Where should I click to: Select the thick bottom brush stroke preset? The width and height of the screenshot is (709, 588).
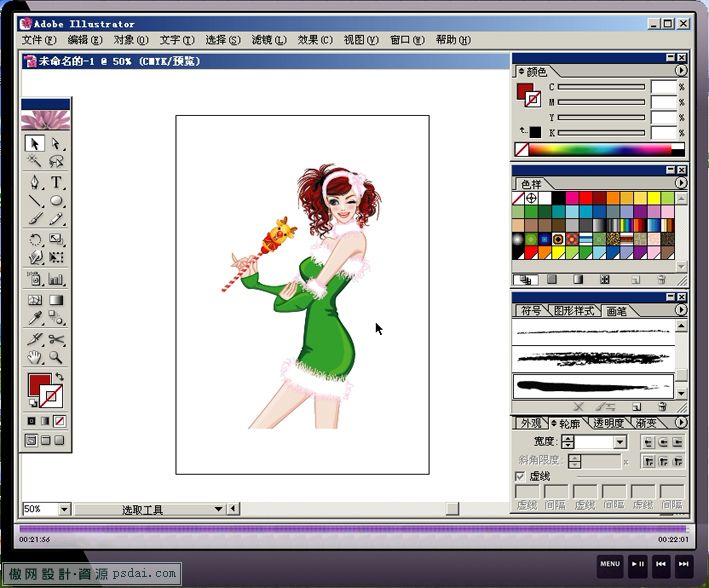coord(593,386)
